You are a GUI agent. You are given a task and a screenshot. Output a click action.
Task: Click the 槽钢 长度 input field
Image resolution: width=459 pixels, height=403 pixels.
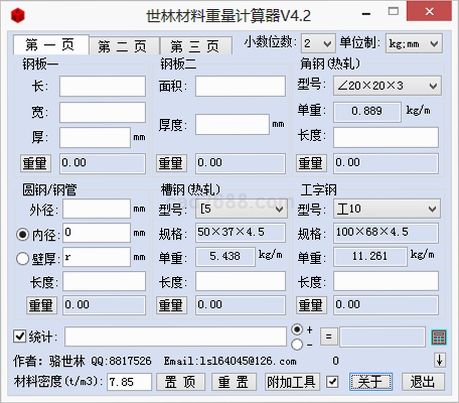tap(240, 281)
